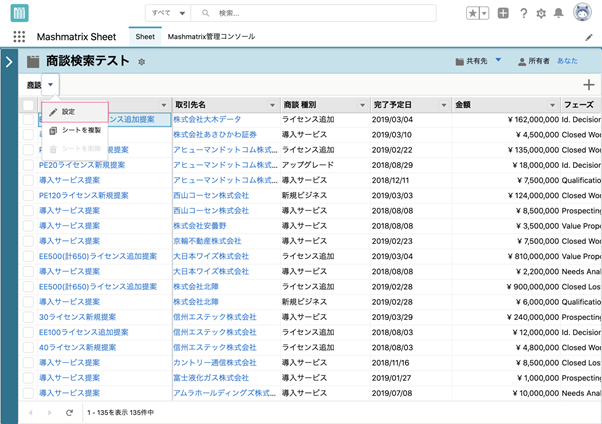The height and width of the screenshot is (424, 602).
Task: Open the setup gear icon
Action: [541, 13]
